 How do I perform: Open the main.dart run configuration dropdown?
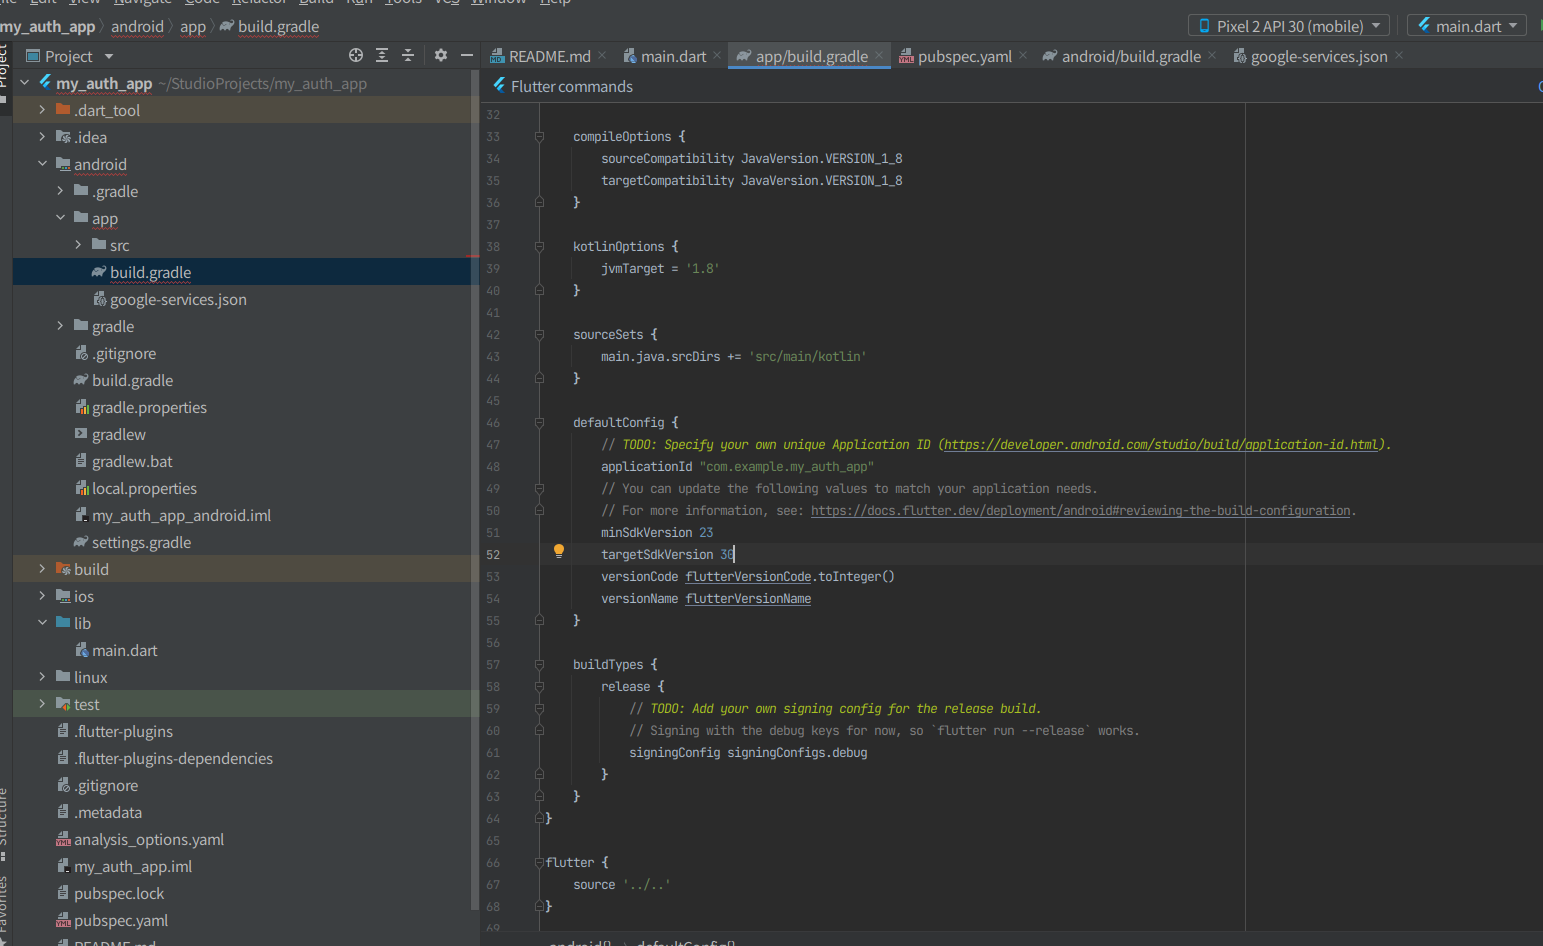1467,26
